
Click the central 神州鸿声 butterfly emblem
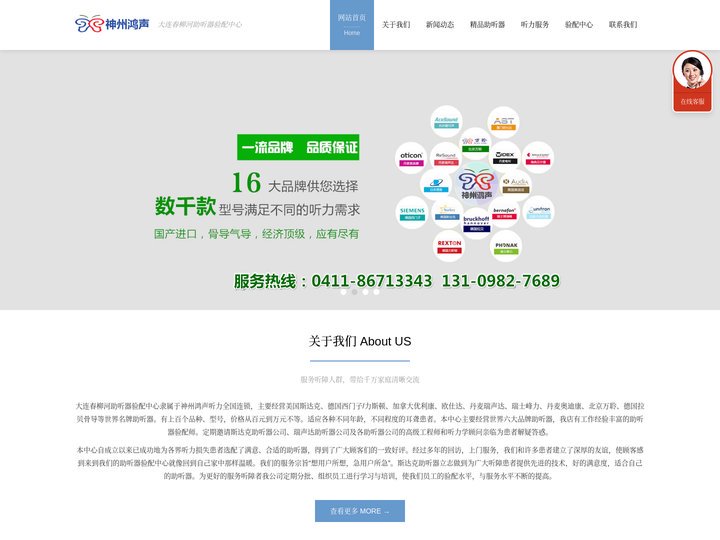pyautogui.click(x=476, y=184)
